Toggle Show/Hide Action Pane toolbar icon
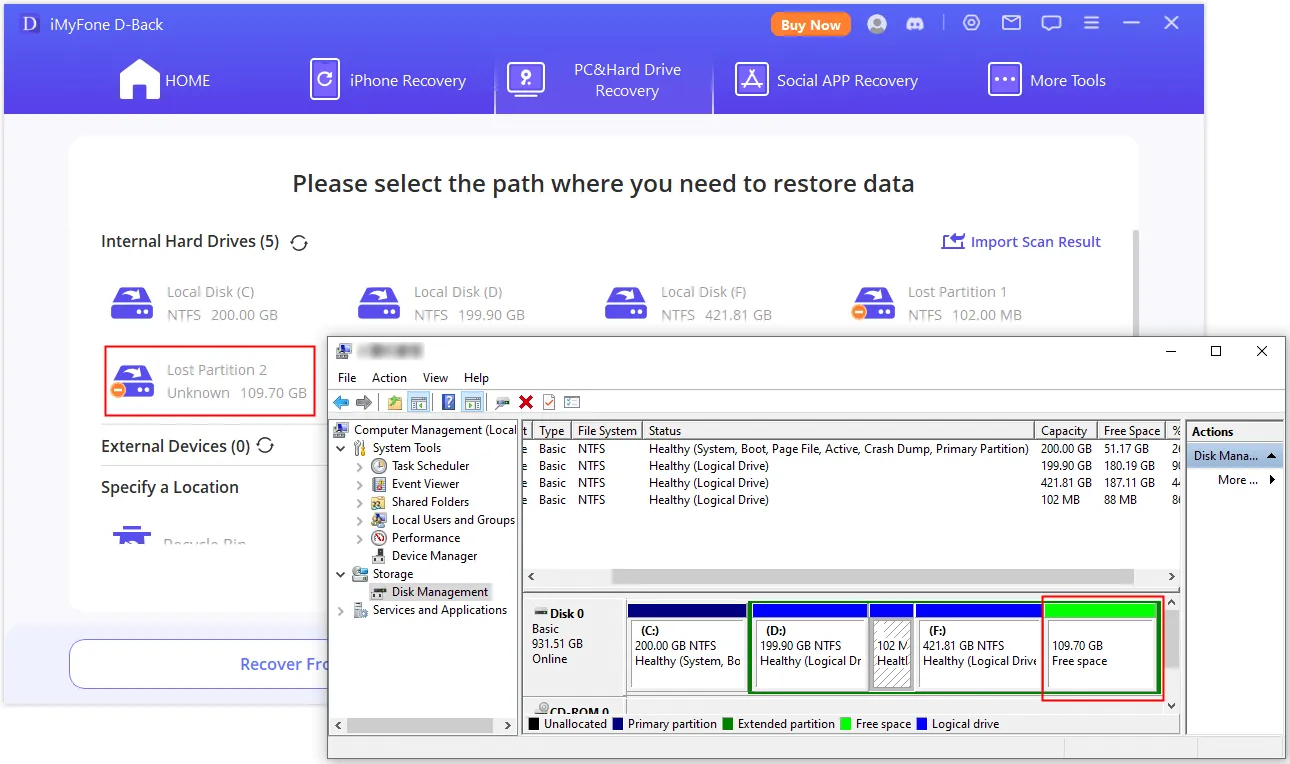The image size is (1290, 764). coord(472,402)
